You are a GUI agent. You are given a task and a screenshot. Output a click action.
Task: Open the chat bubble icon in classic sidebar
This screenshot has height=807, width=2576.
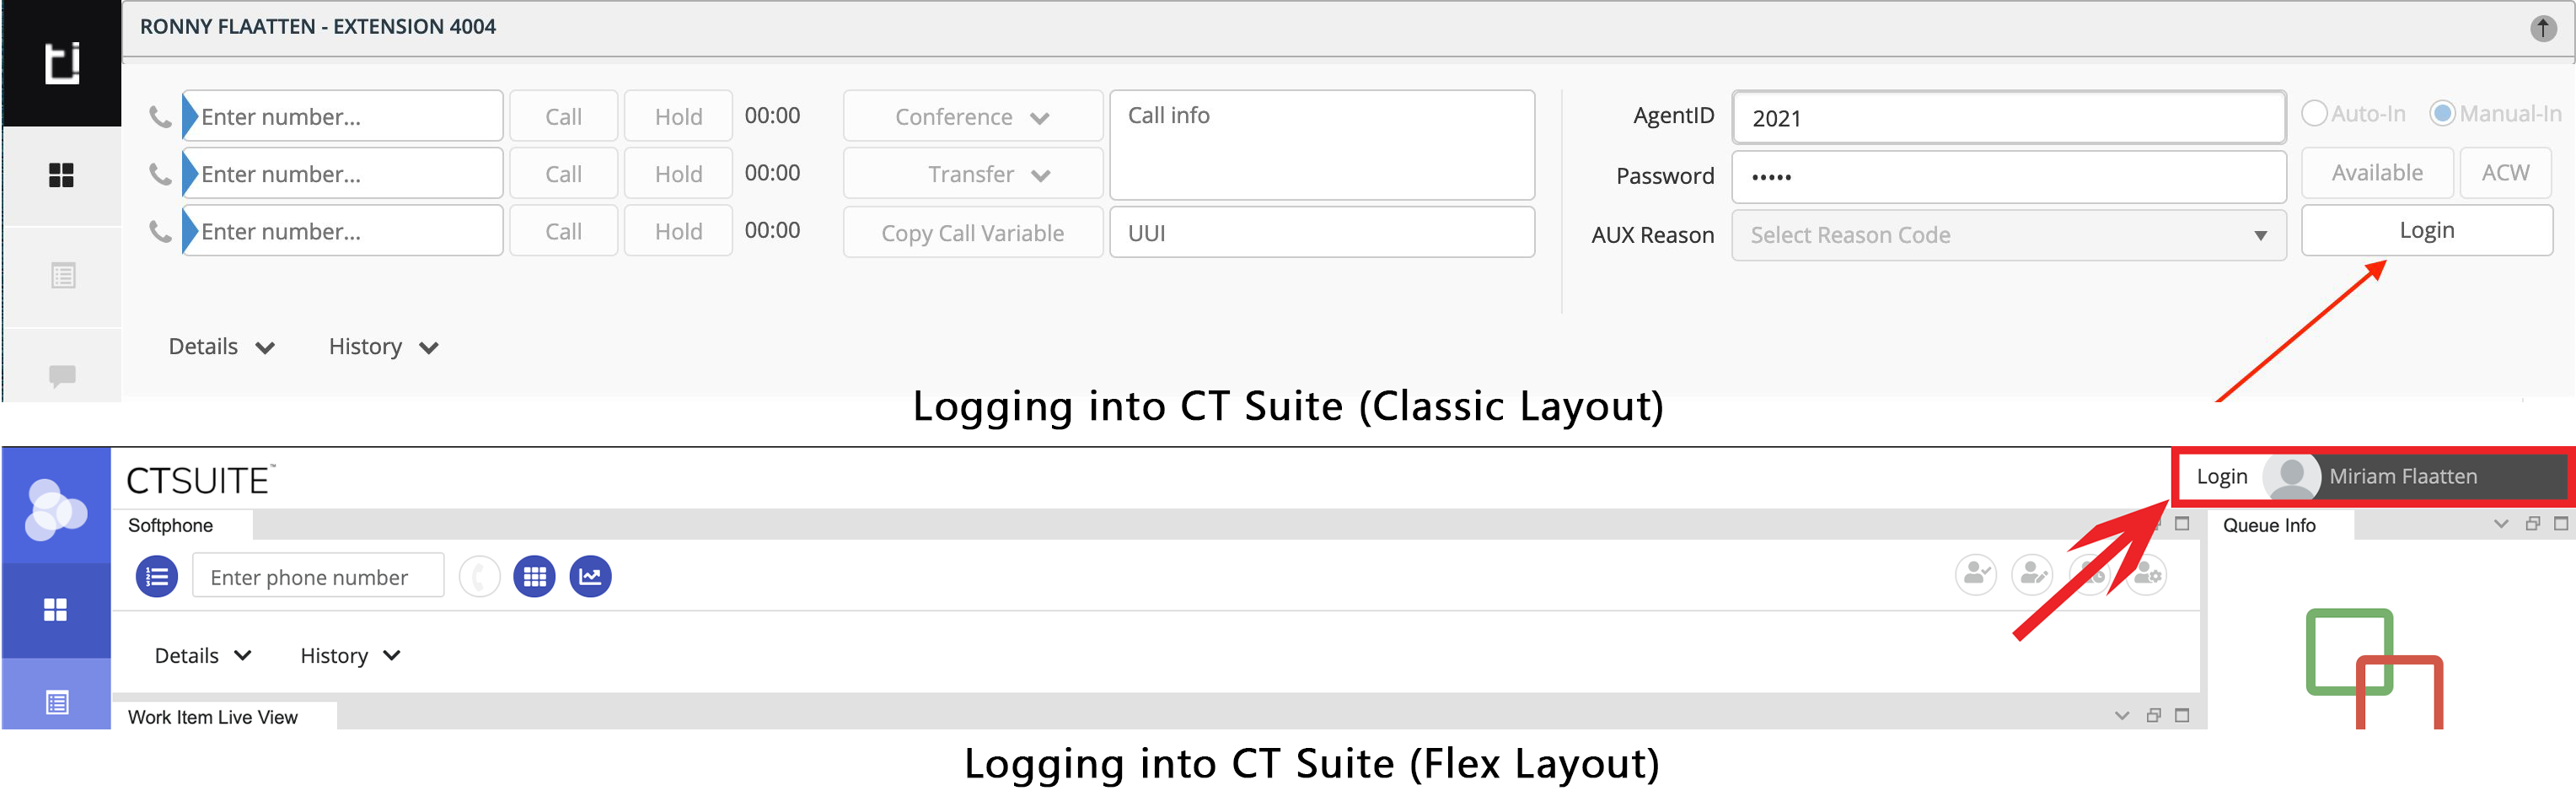click(x=62, y=375)
